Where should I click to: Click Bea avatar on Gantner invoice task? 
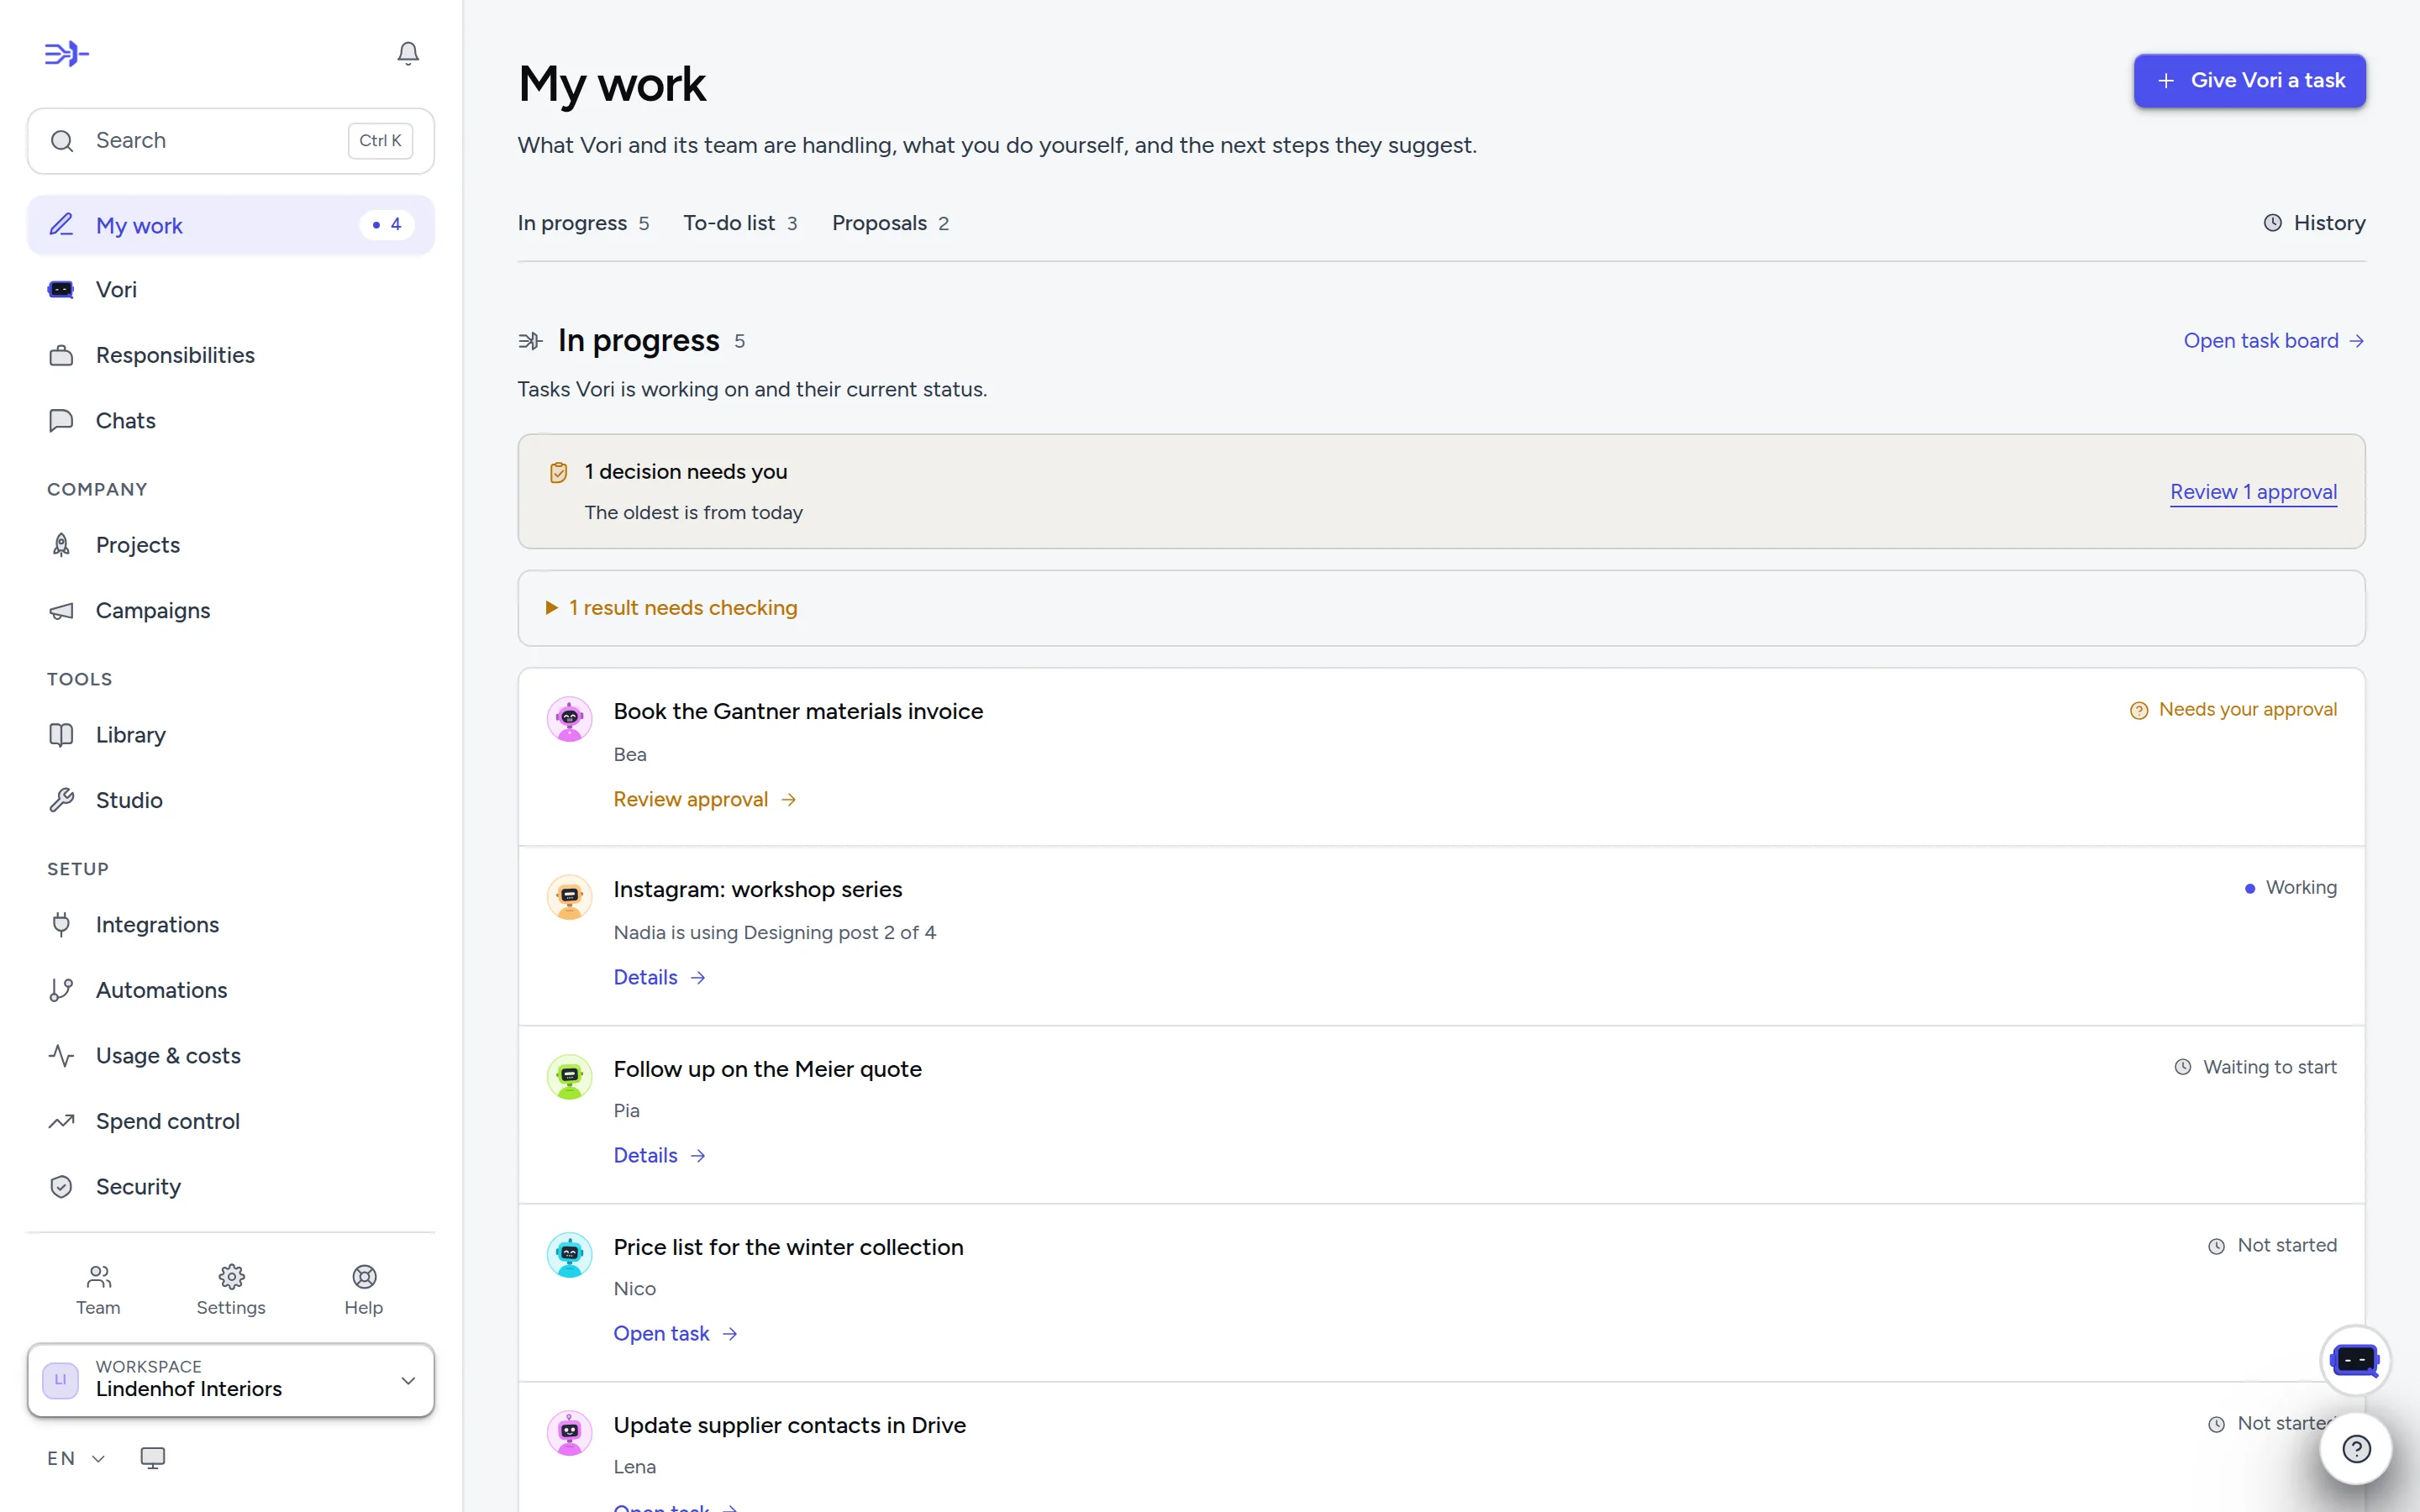[569, 719]
